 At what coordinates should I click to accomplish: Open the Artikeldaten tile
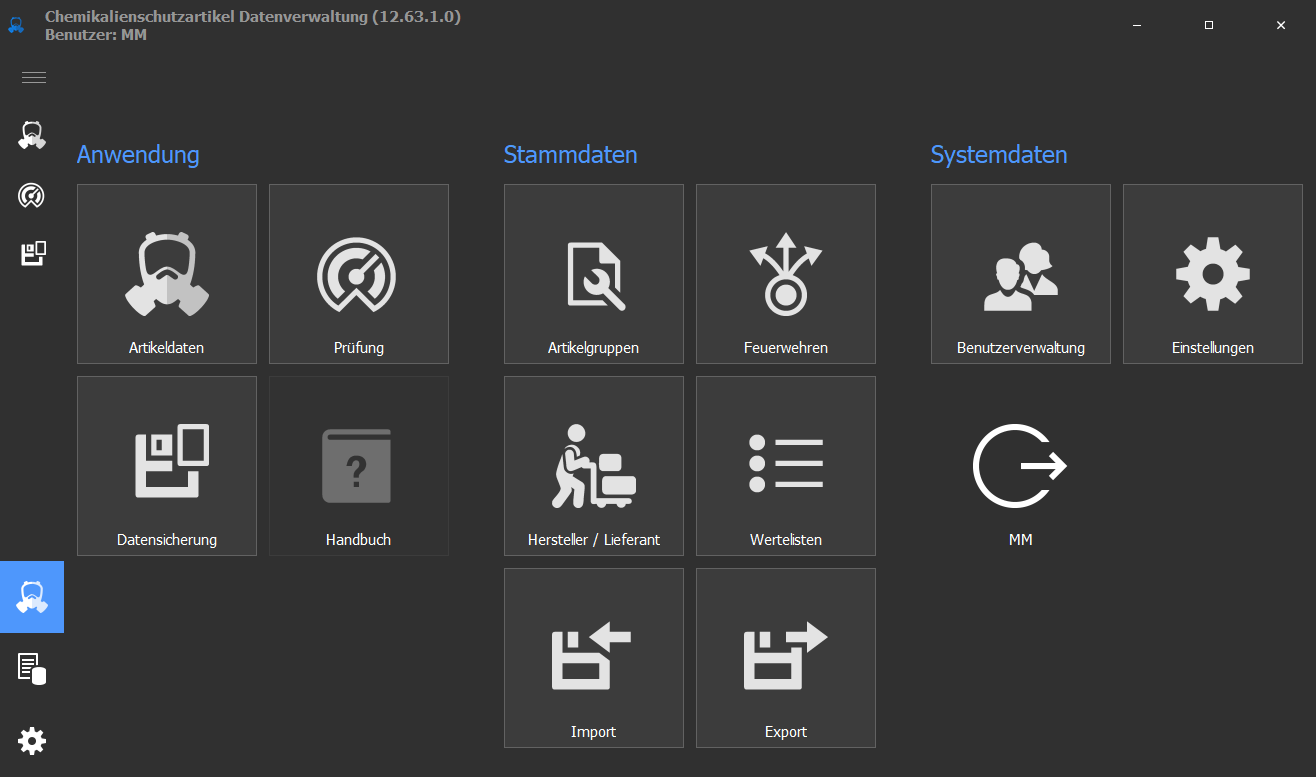(167, 274)
